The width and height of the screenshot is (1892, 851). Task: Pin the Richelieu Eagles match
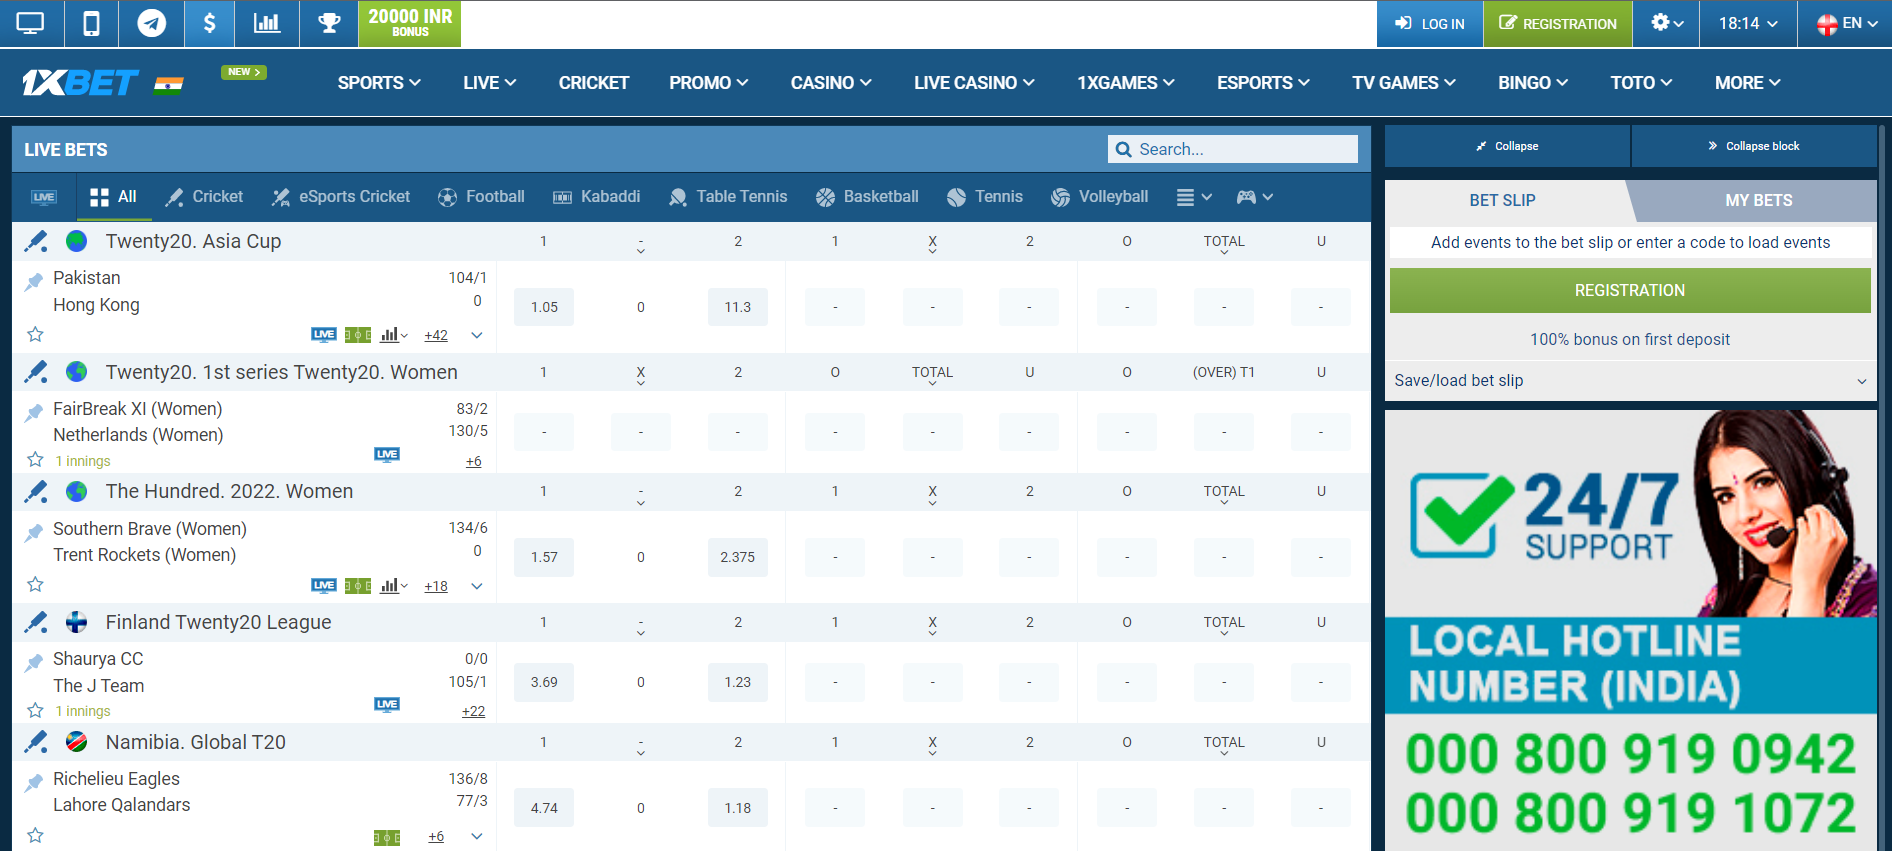(x=35, y=781)
